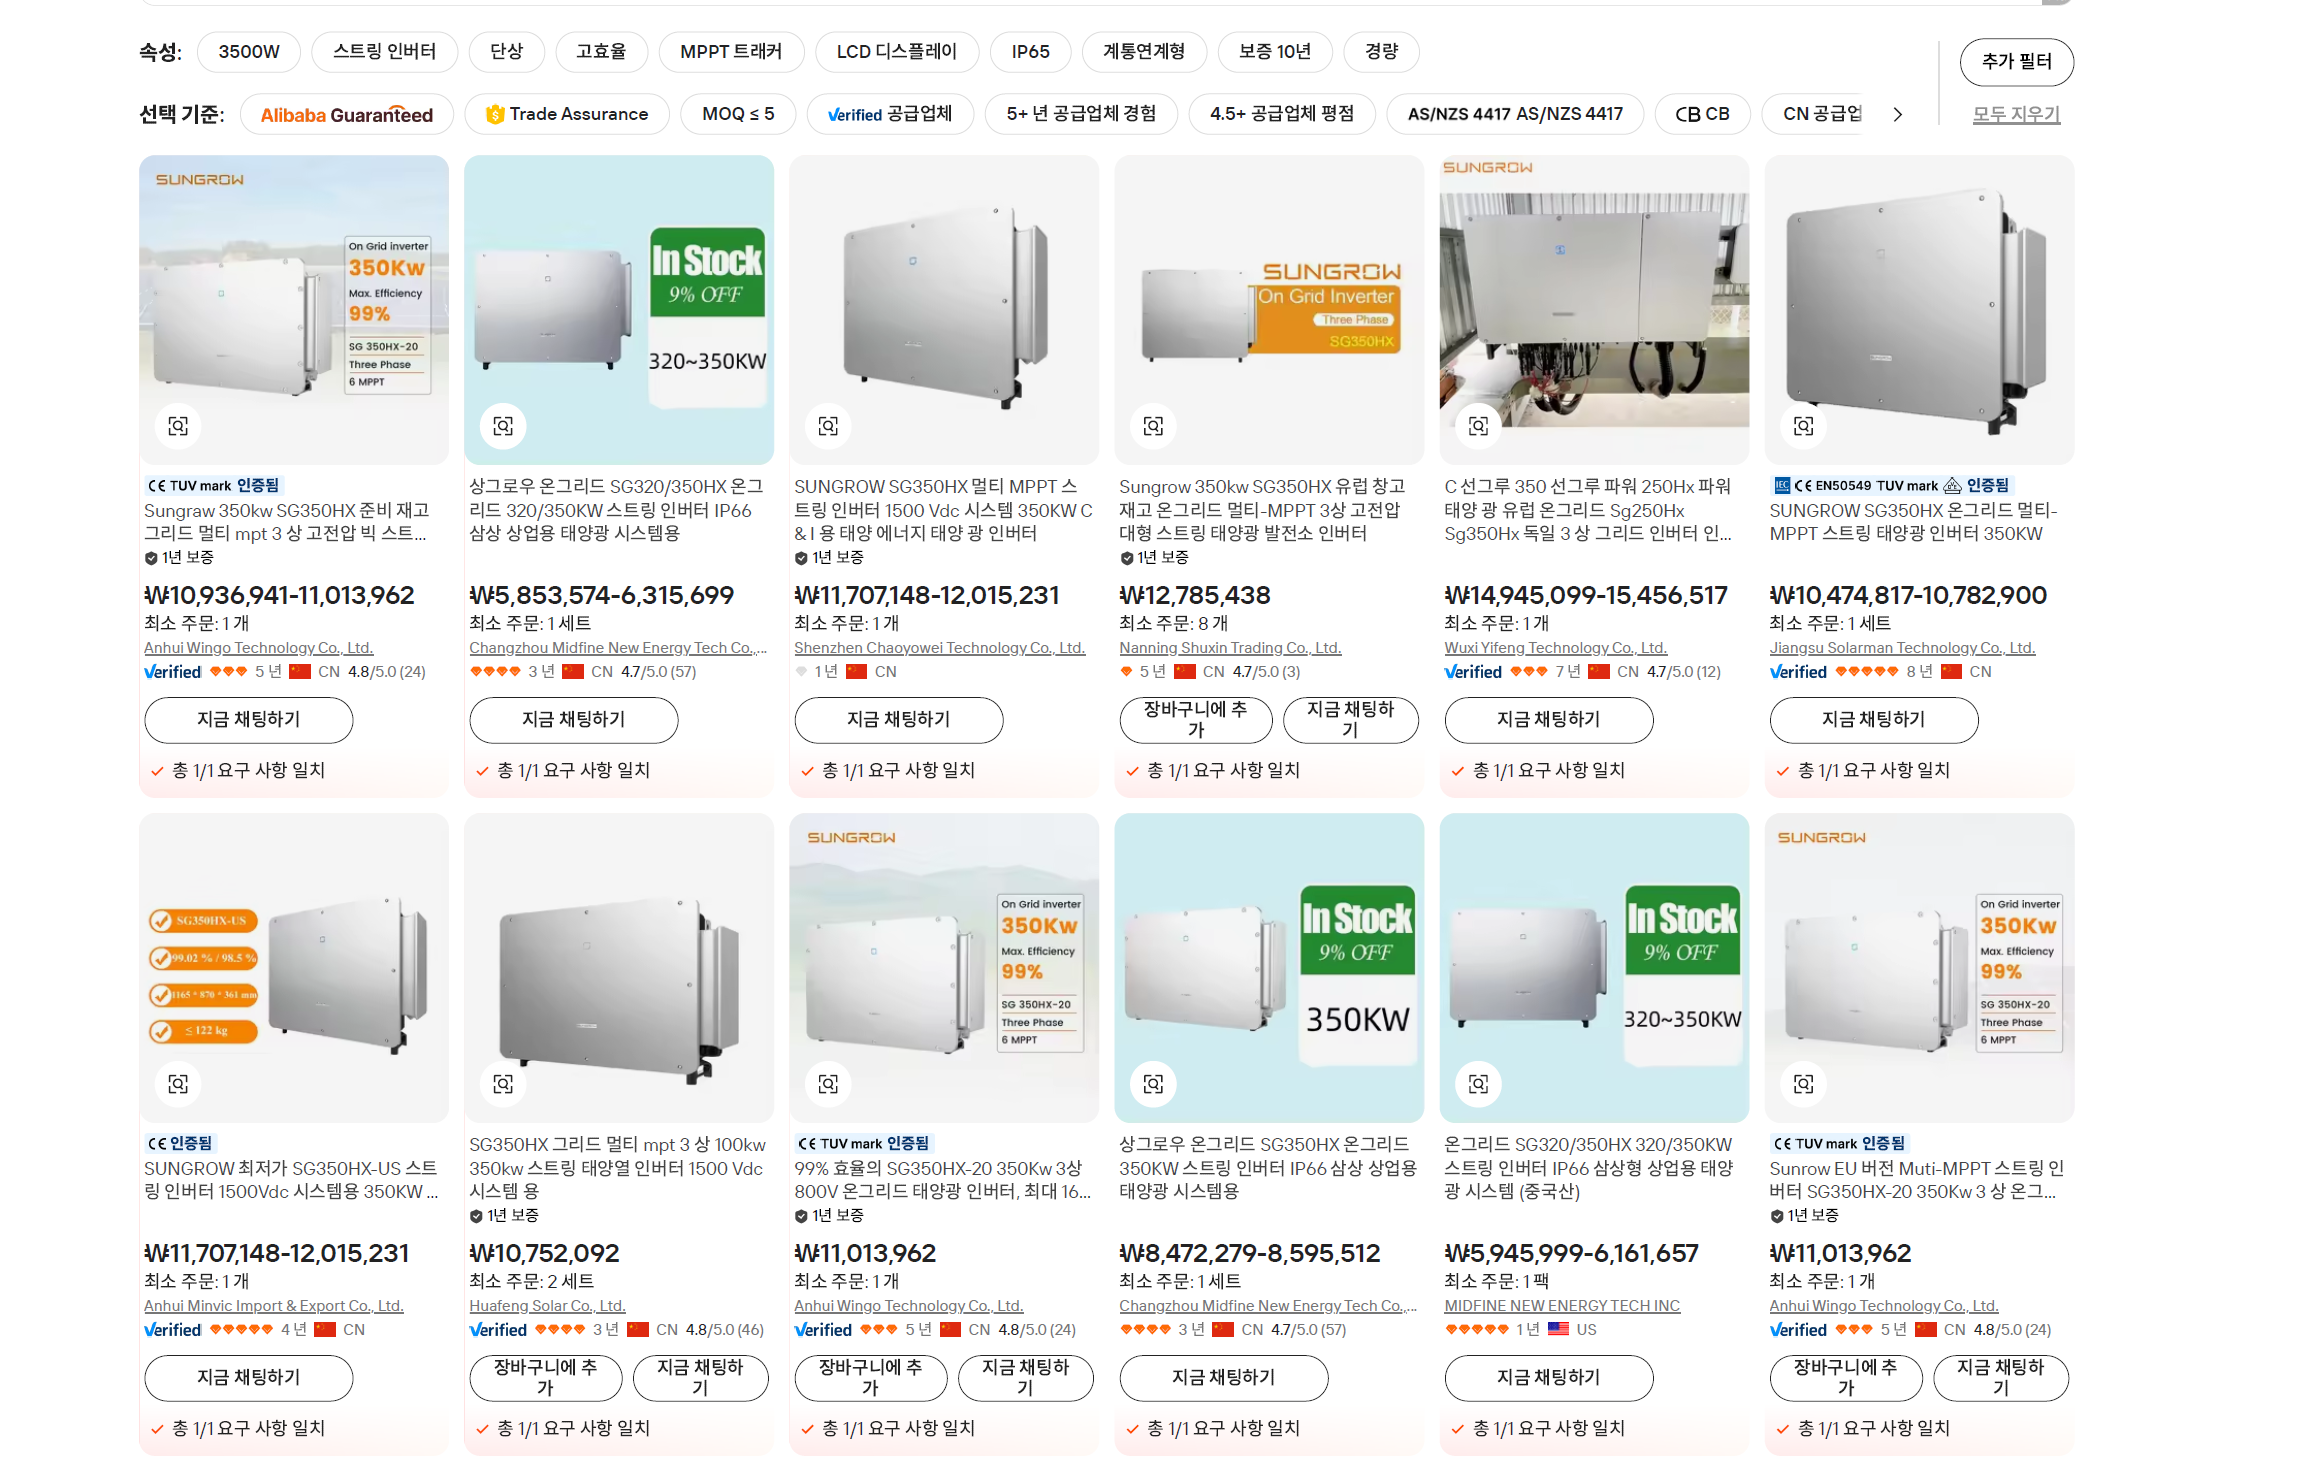Toggle the 보증 10년 filter chip

(1275, 52)
